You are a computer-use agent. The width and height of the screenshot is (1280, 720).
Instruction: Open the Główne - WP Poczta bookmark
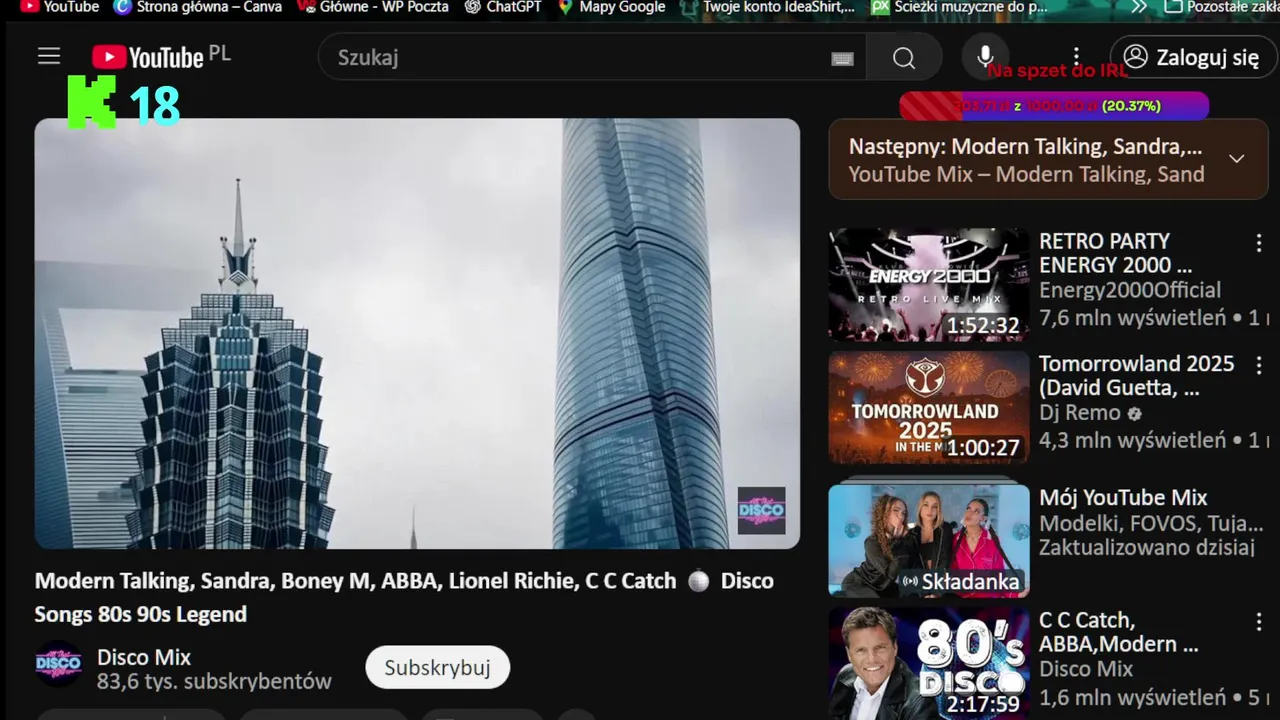pos(373,7)
